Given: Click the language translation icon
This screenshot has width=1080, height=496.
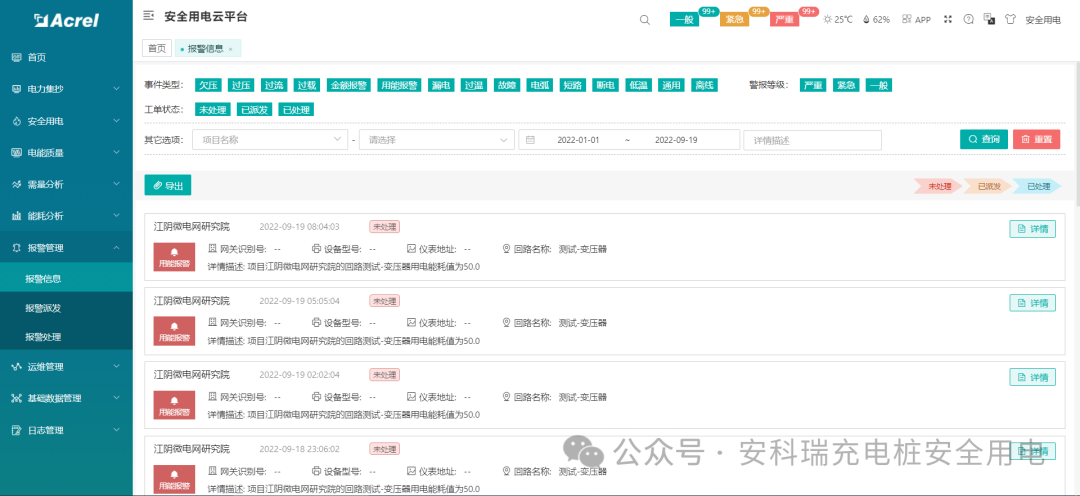Looking at the screenshot, I should (x=989, y=19).
